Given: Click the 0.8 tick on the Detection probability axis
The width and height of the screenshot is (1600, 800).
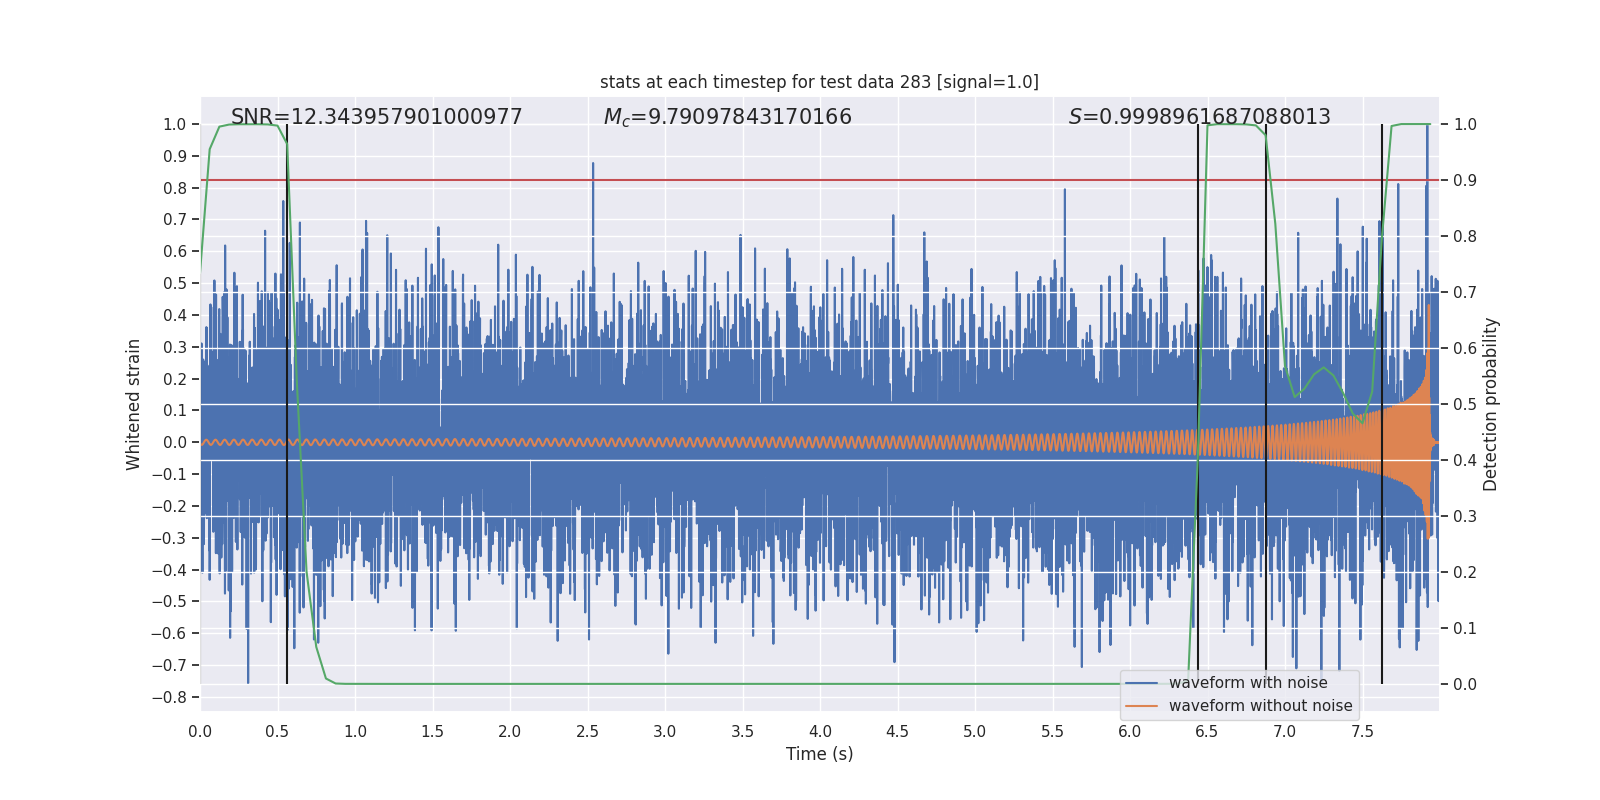Looking at the screenshot, I should coord(1465,236).
